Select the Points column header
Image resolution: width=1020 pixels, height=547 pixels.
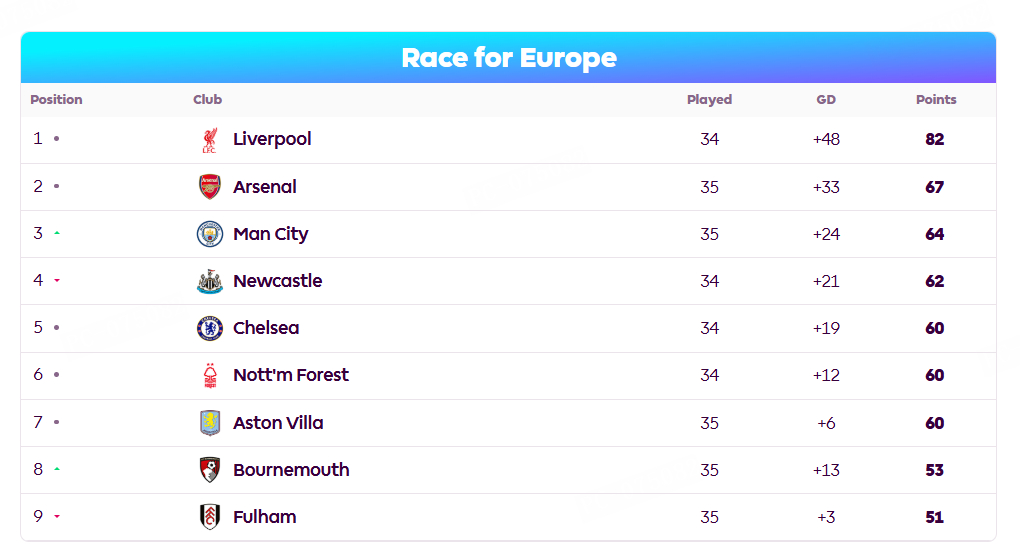(x=936, y=100)
